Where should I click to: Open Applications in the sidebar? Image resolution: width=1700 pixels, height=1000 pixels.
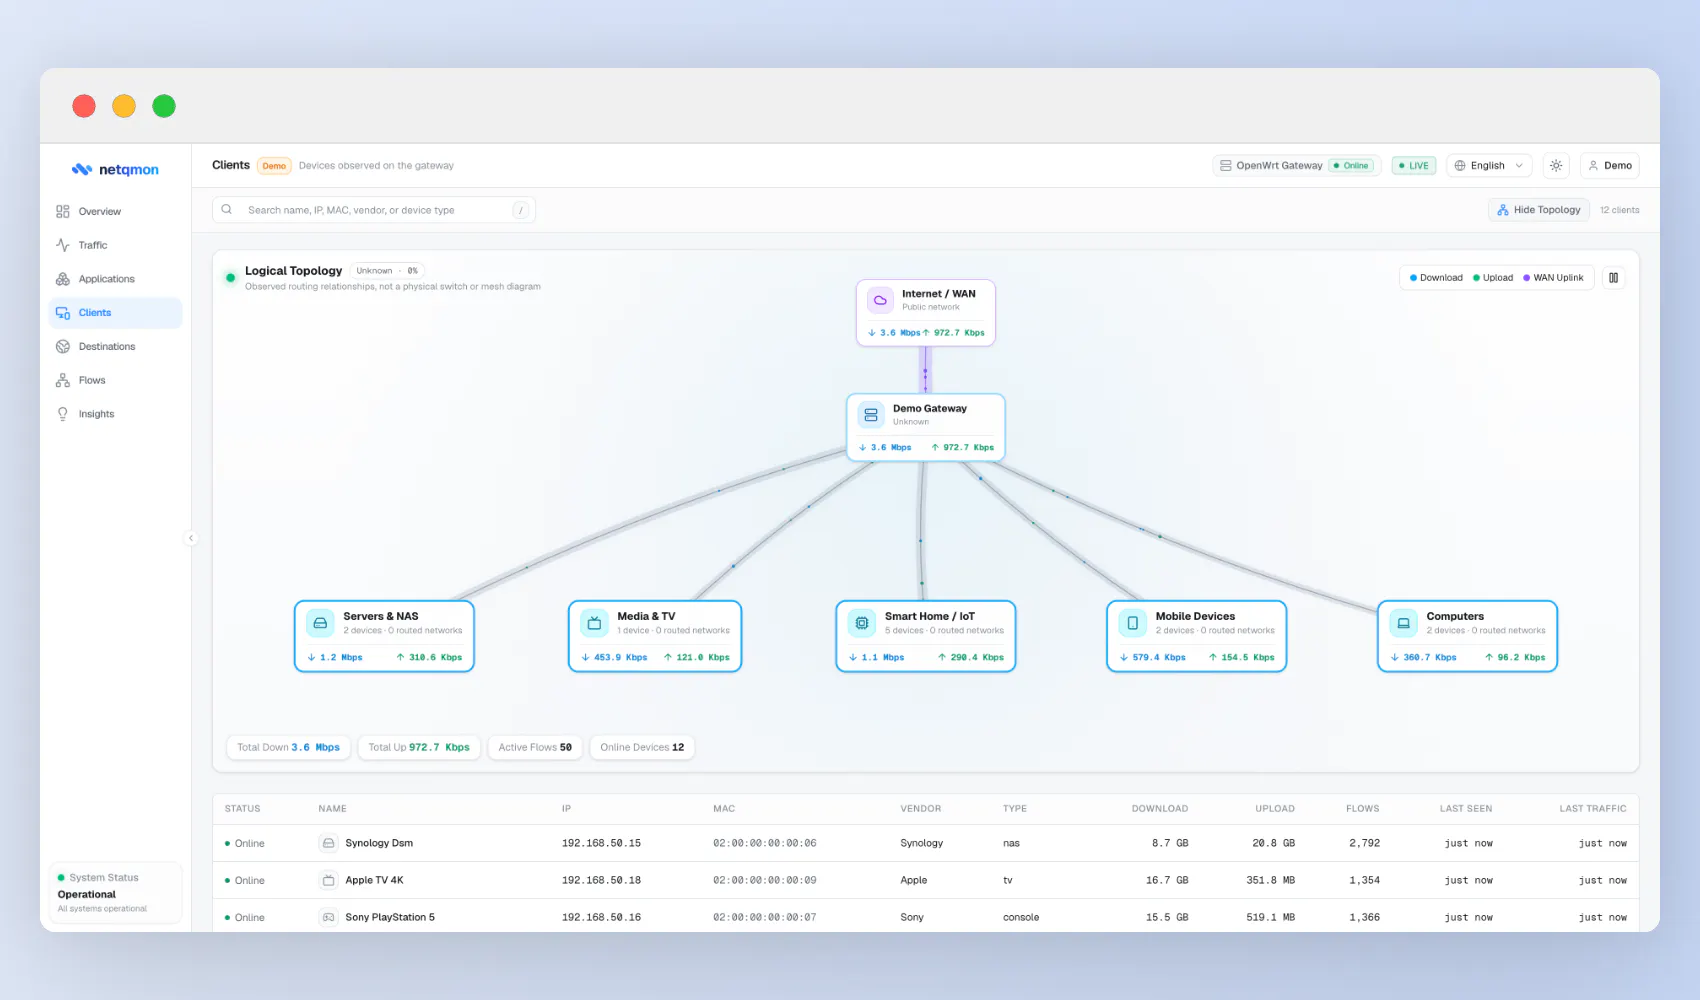[115, 279]
